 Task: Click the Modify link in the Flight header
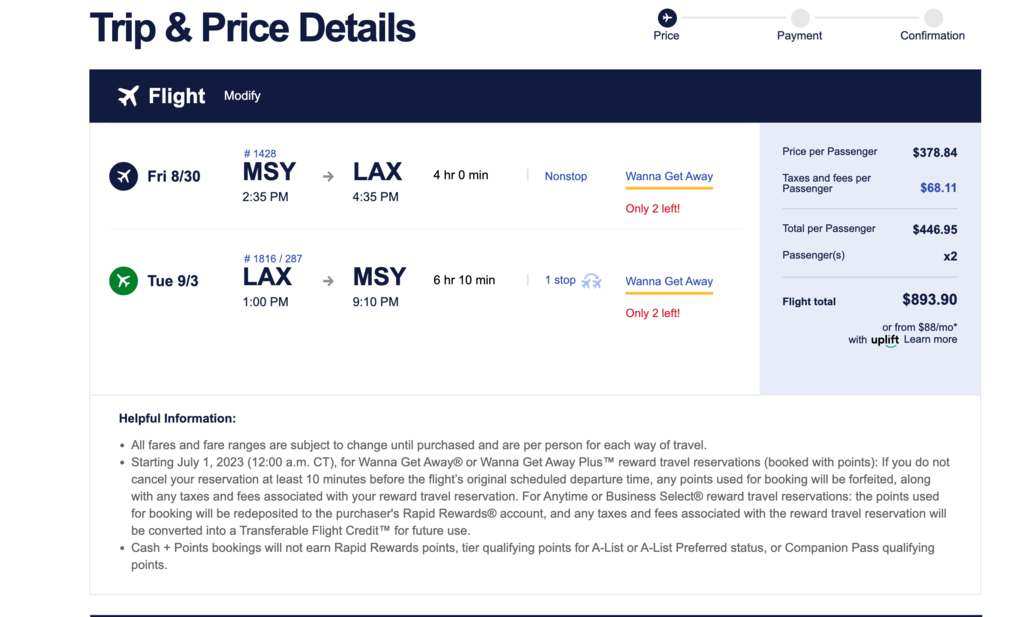click(242, 96)
